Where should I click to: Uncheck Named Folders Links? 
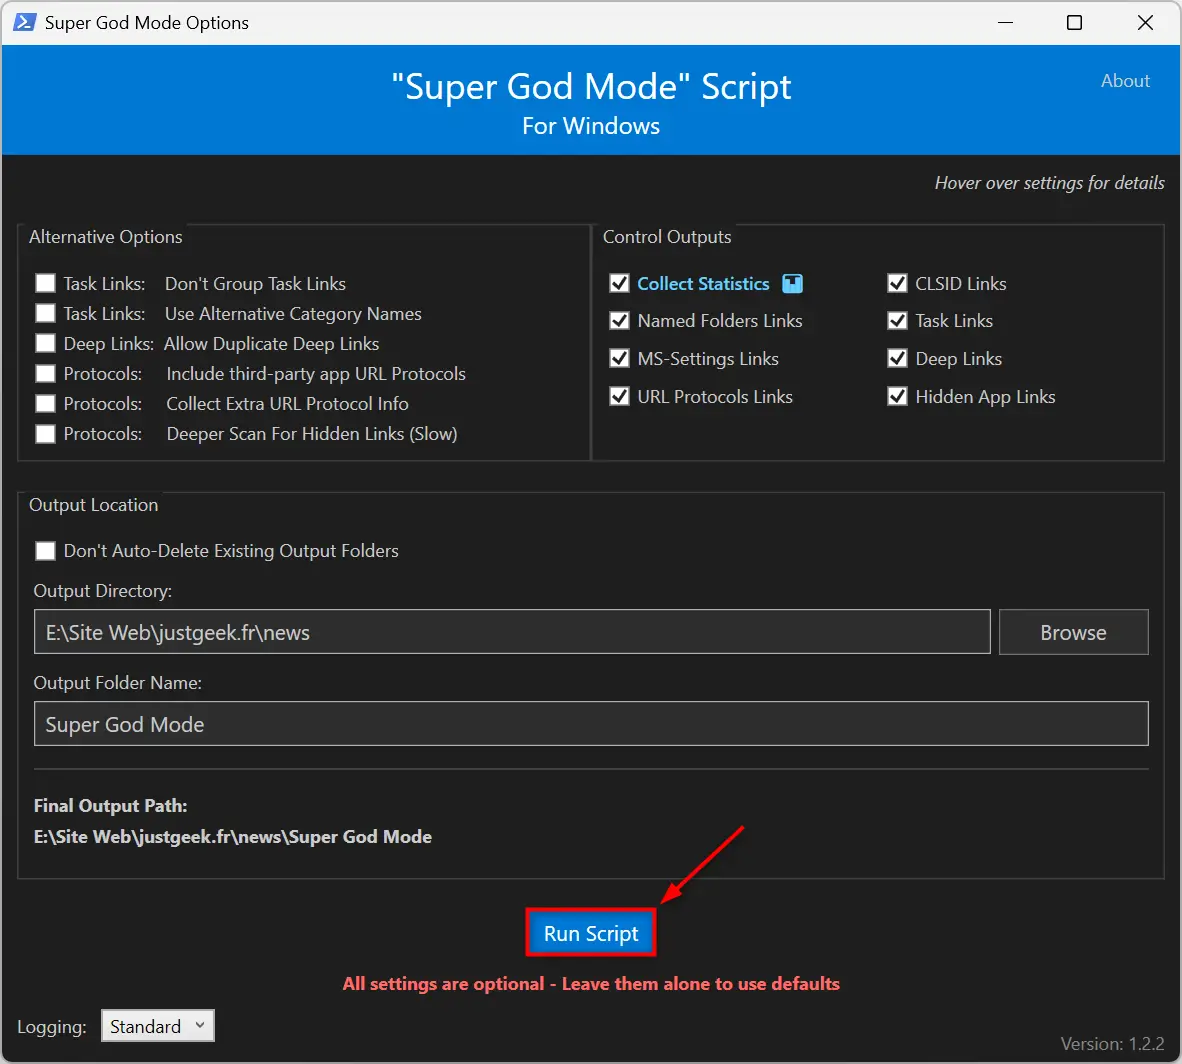(x=620, y=321)
